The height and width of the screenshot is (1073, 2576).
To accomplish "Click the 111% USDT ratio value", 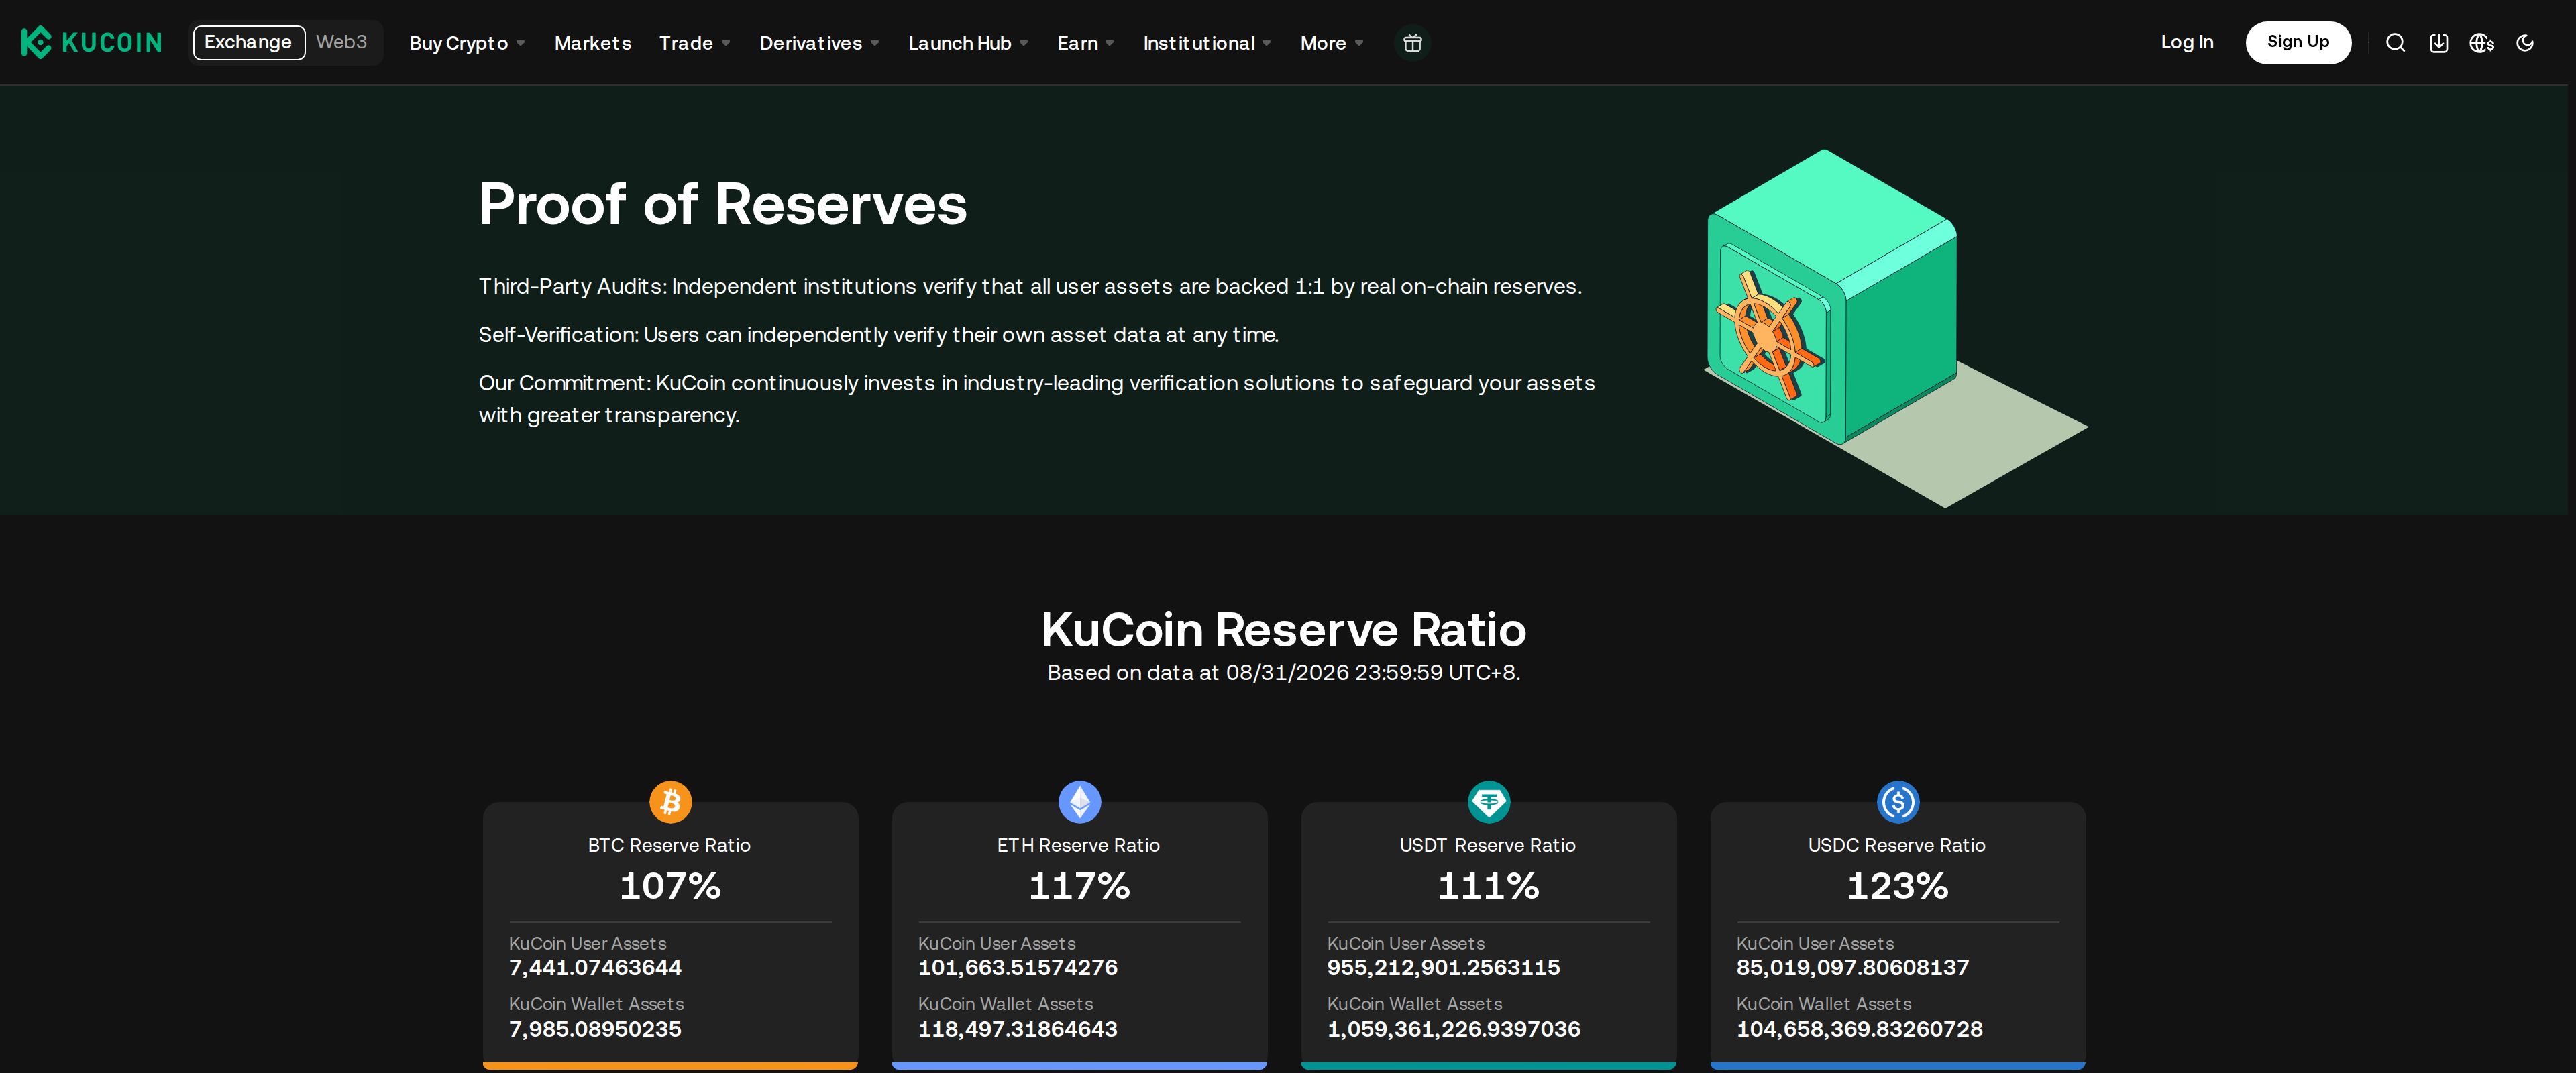I will [1488, 886].
